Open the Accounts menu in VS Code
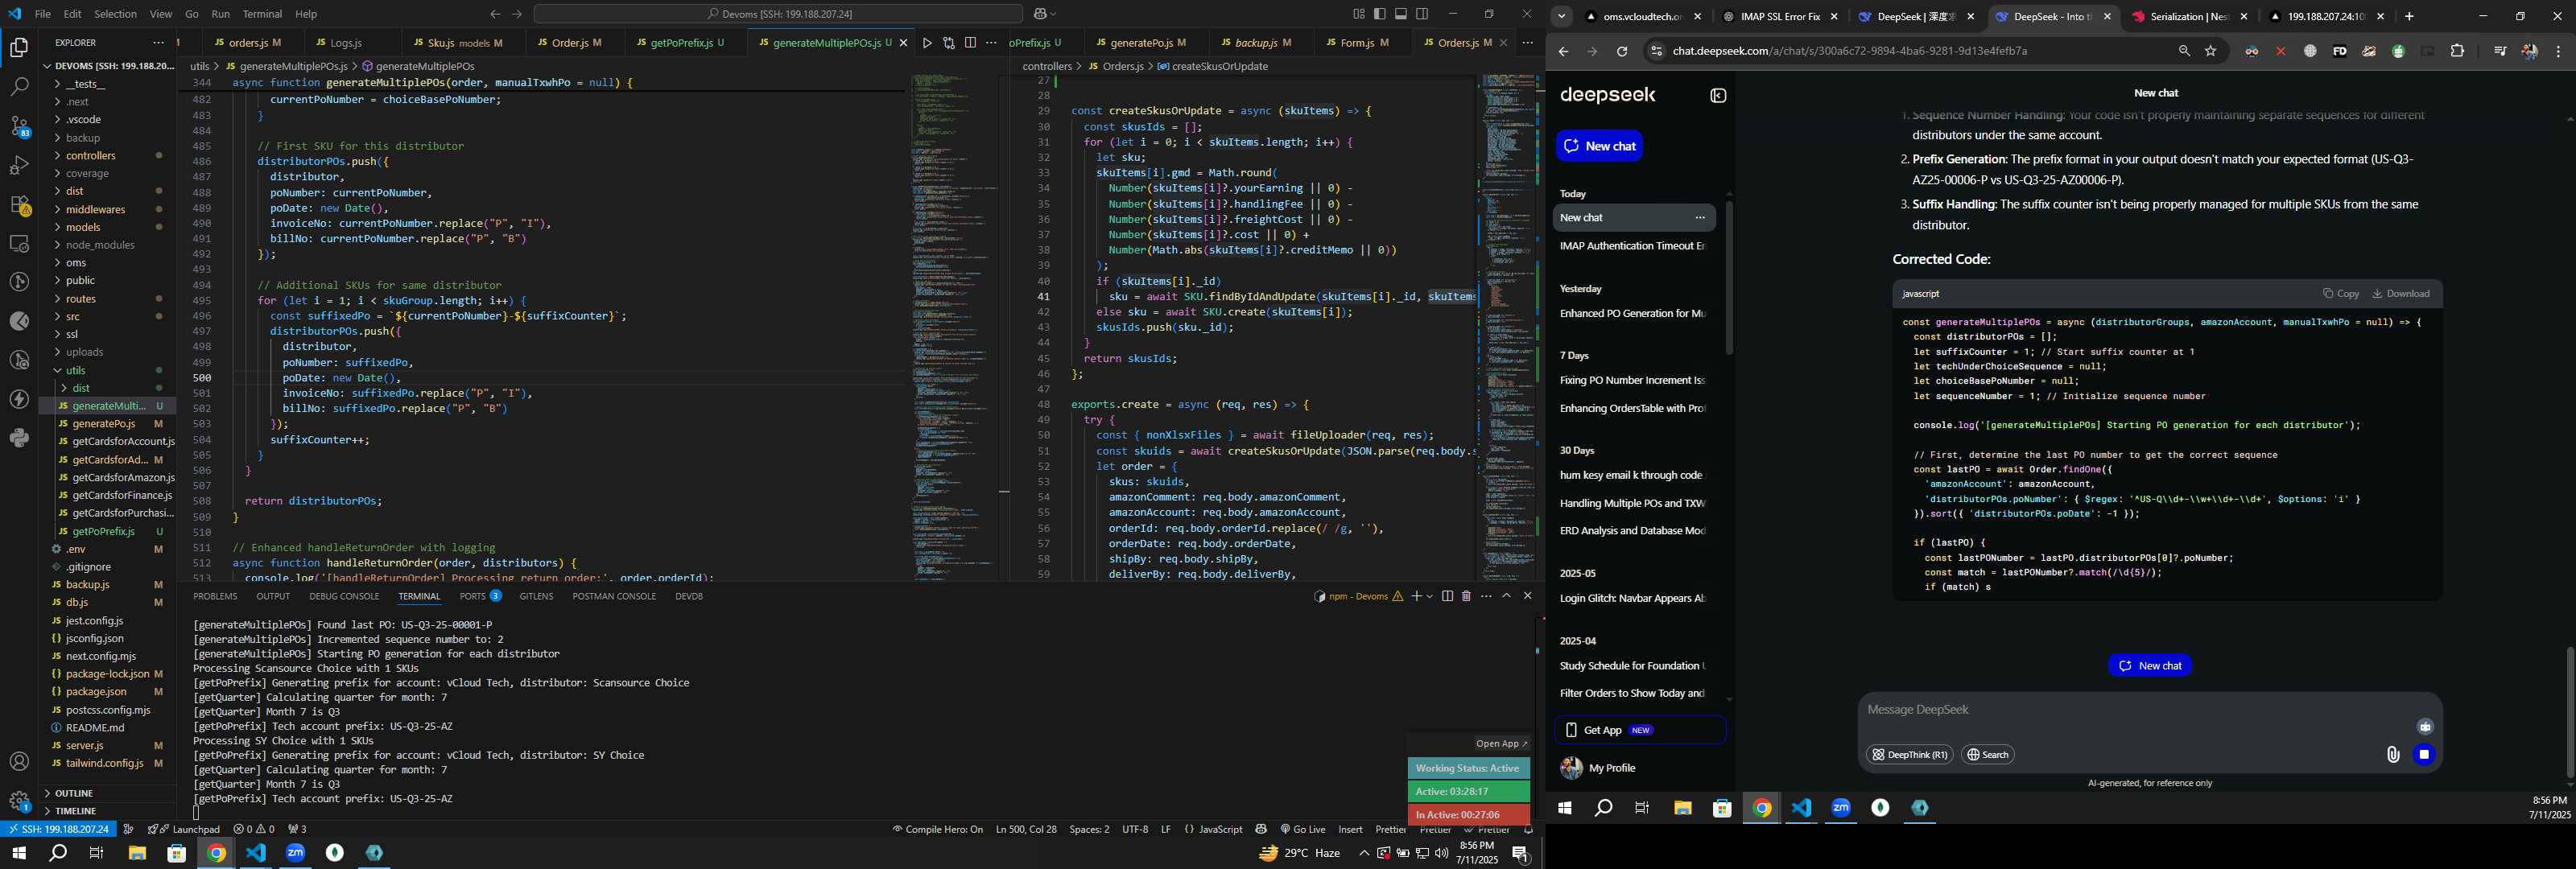 pyautogui.click(x=19, y=762)
